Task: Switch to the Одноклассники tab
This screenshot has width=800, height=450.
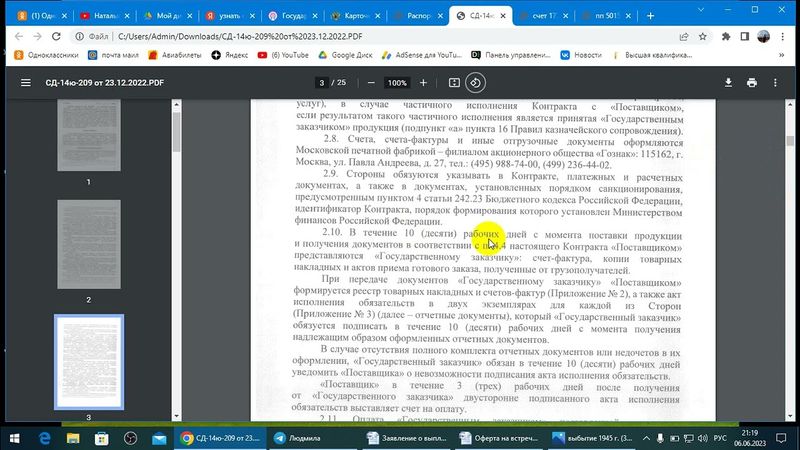Action: pos(42,16)
